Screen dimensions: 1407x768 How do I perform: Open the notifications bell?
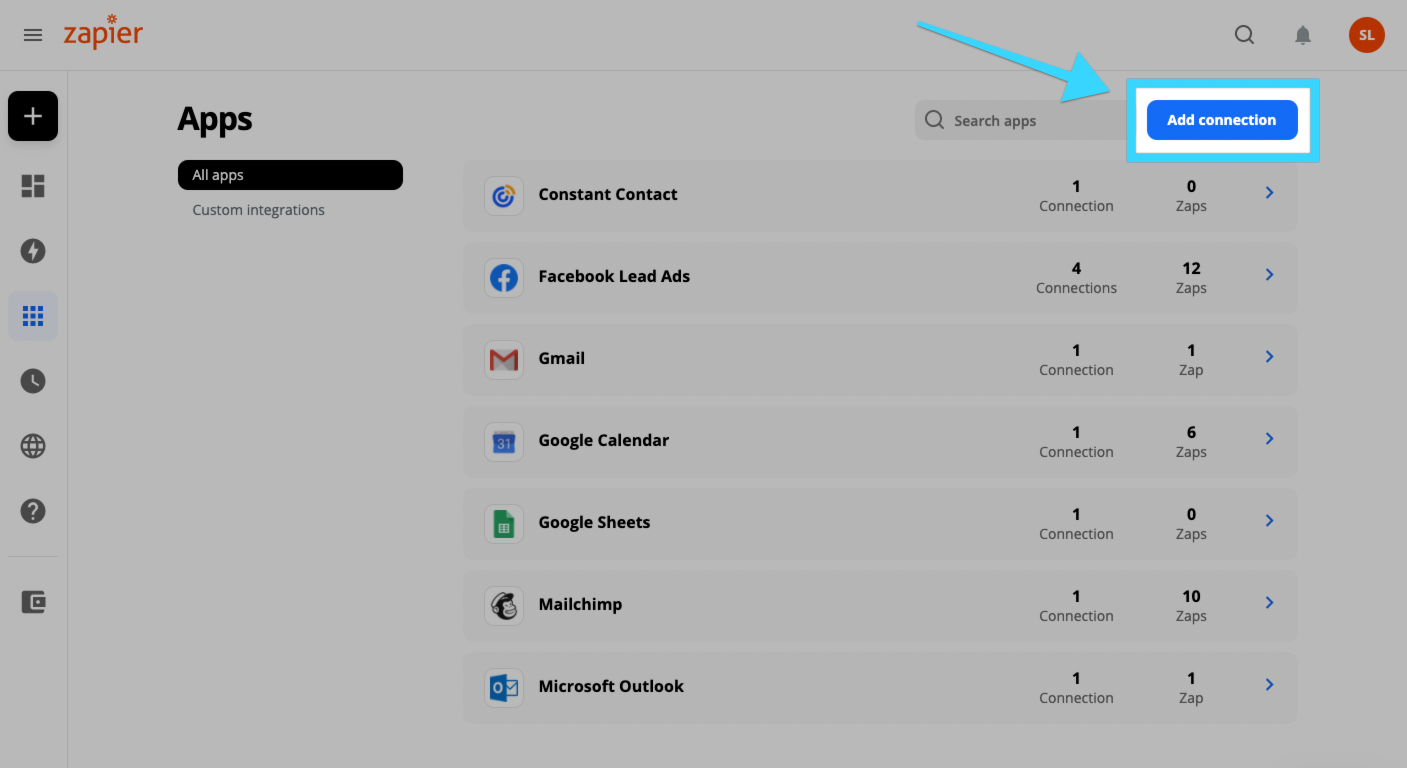pos(1302,36)
